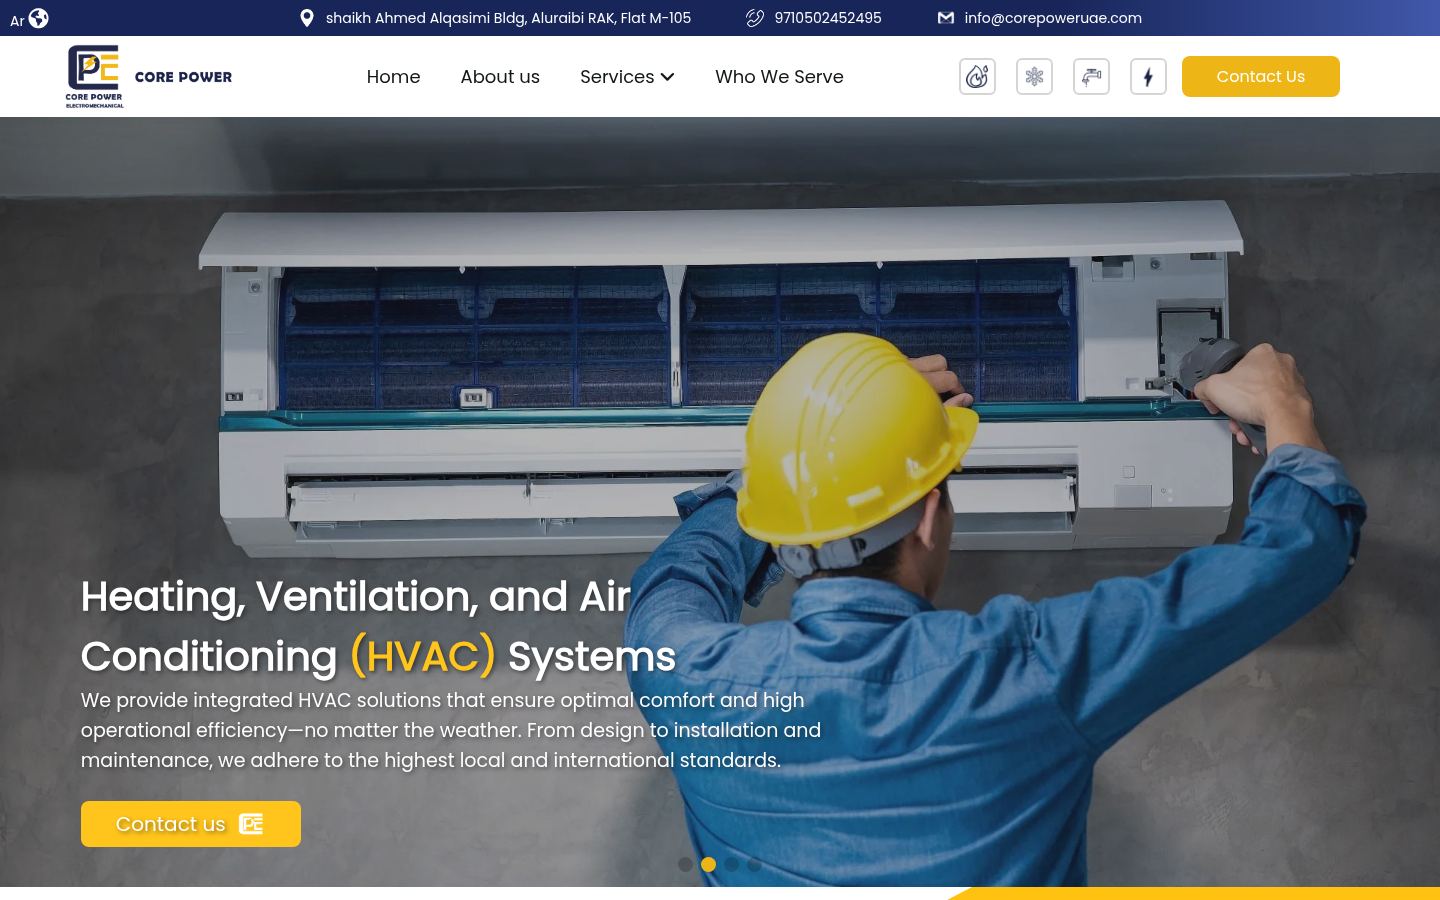Call the phone number 9710502452495
This screenshot has height=900, width=1440.
(x=828, y=18)
